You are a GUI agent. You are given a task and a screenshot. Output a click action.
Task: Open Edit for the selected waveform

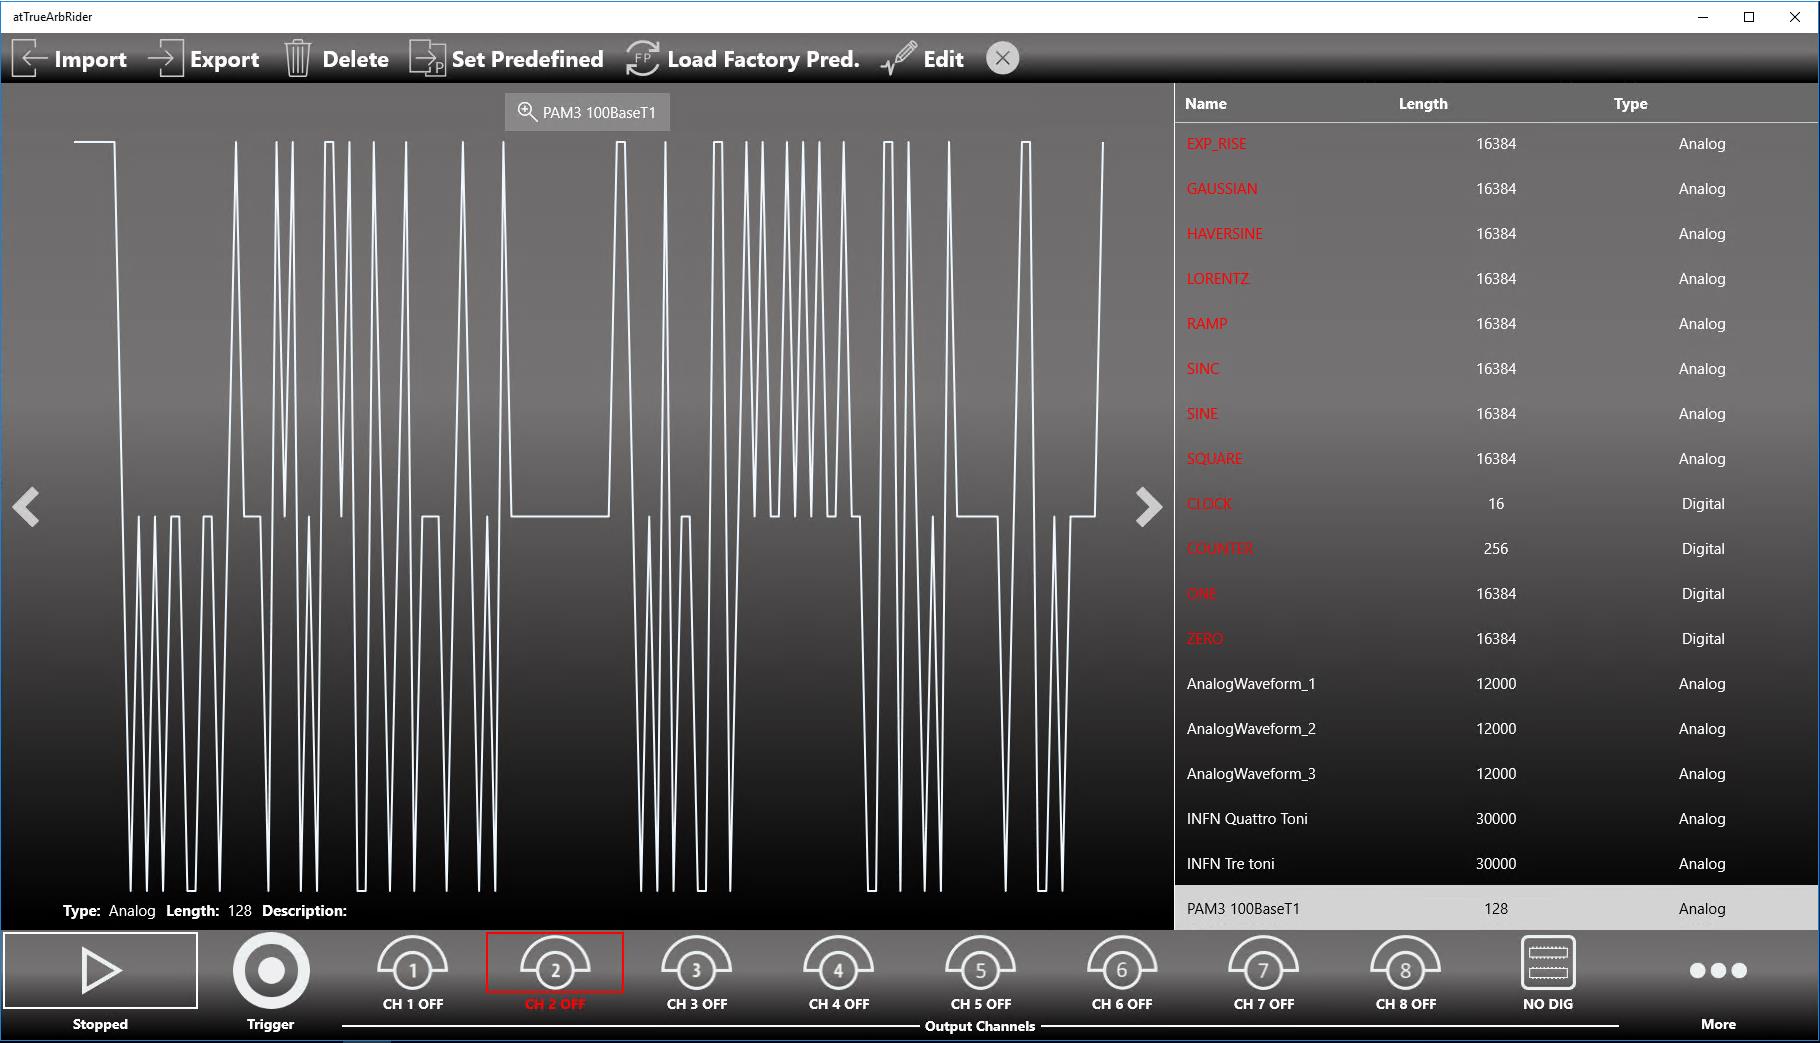[x=899, y=59]
